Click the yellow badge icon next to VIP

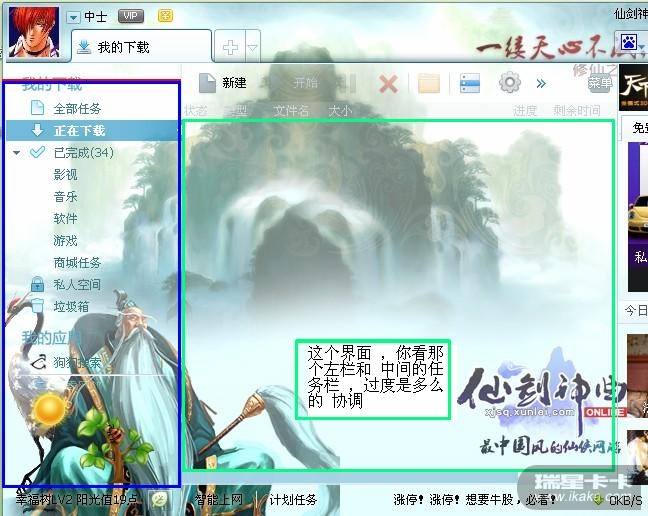click(165, 16)
